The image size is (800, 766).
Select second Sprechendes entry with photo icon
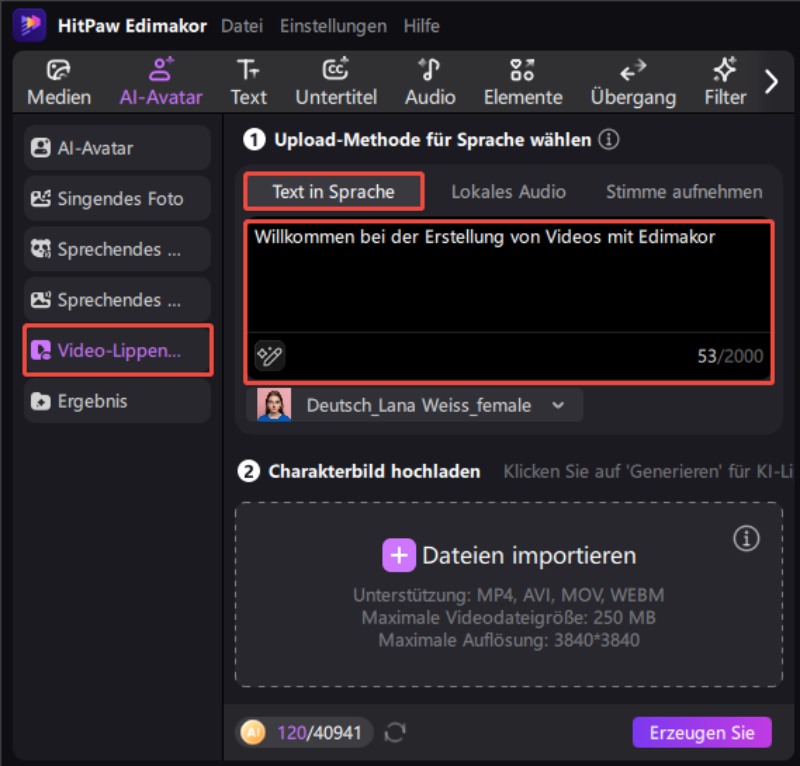[117, 300]
